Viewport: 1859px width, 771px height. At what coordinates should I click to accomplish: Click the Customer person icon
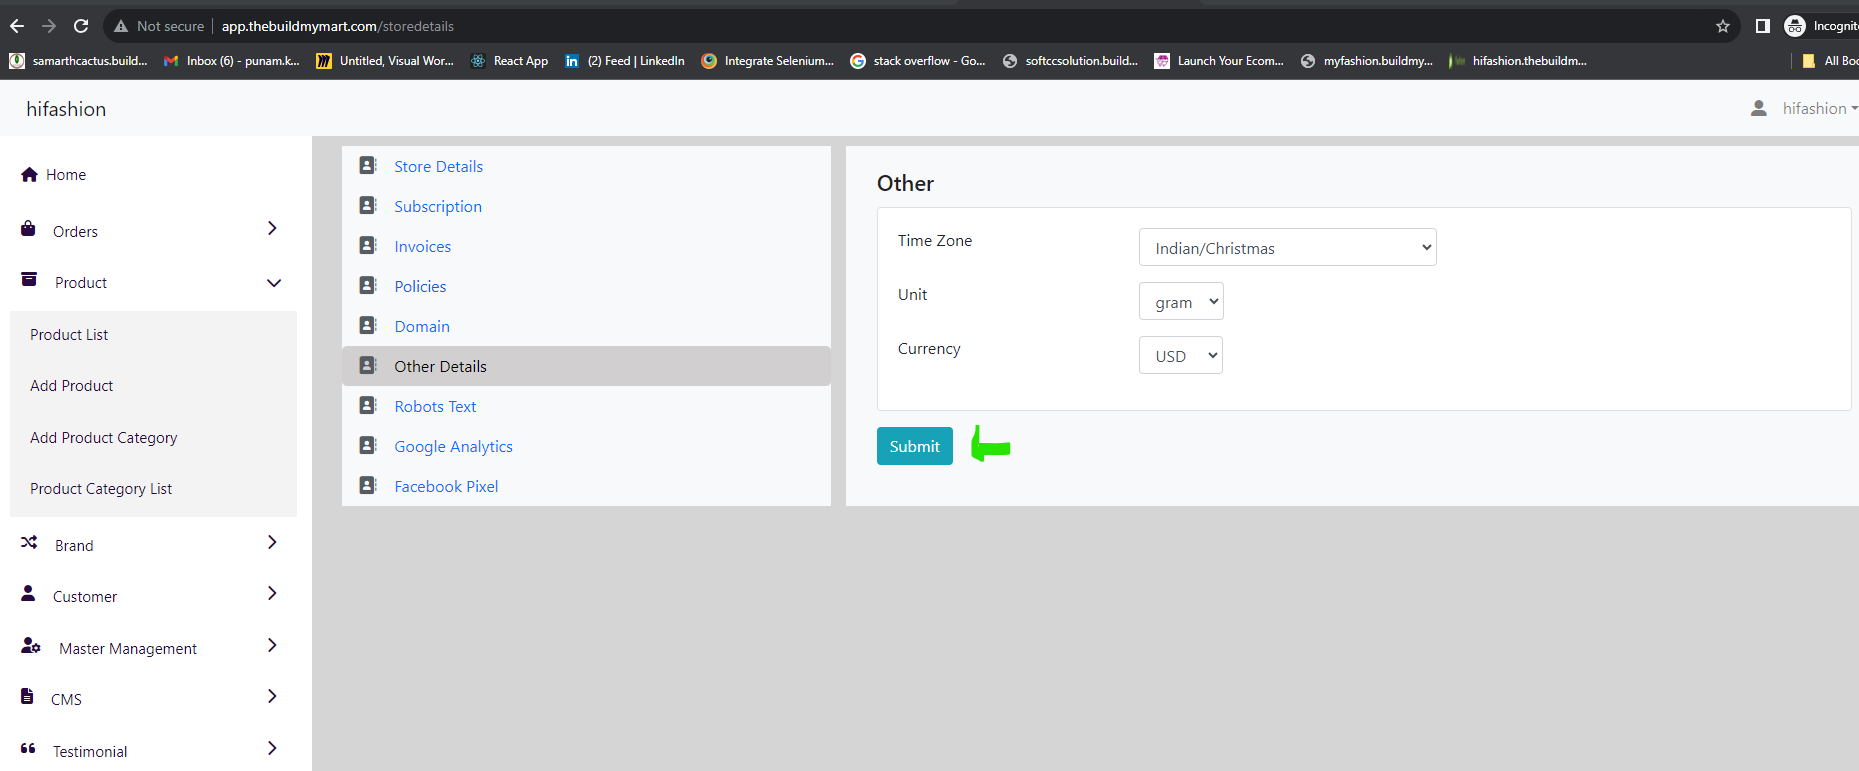click(x=28, y=593)
